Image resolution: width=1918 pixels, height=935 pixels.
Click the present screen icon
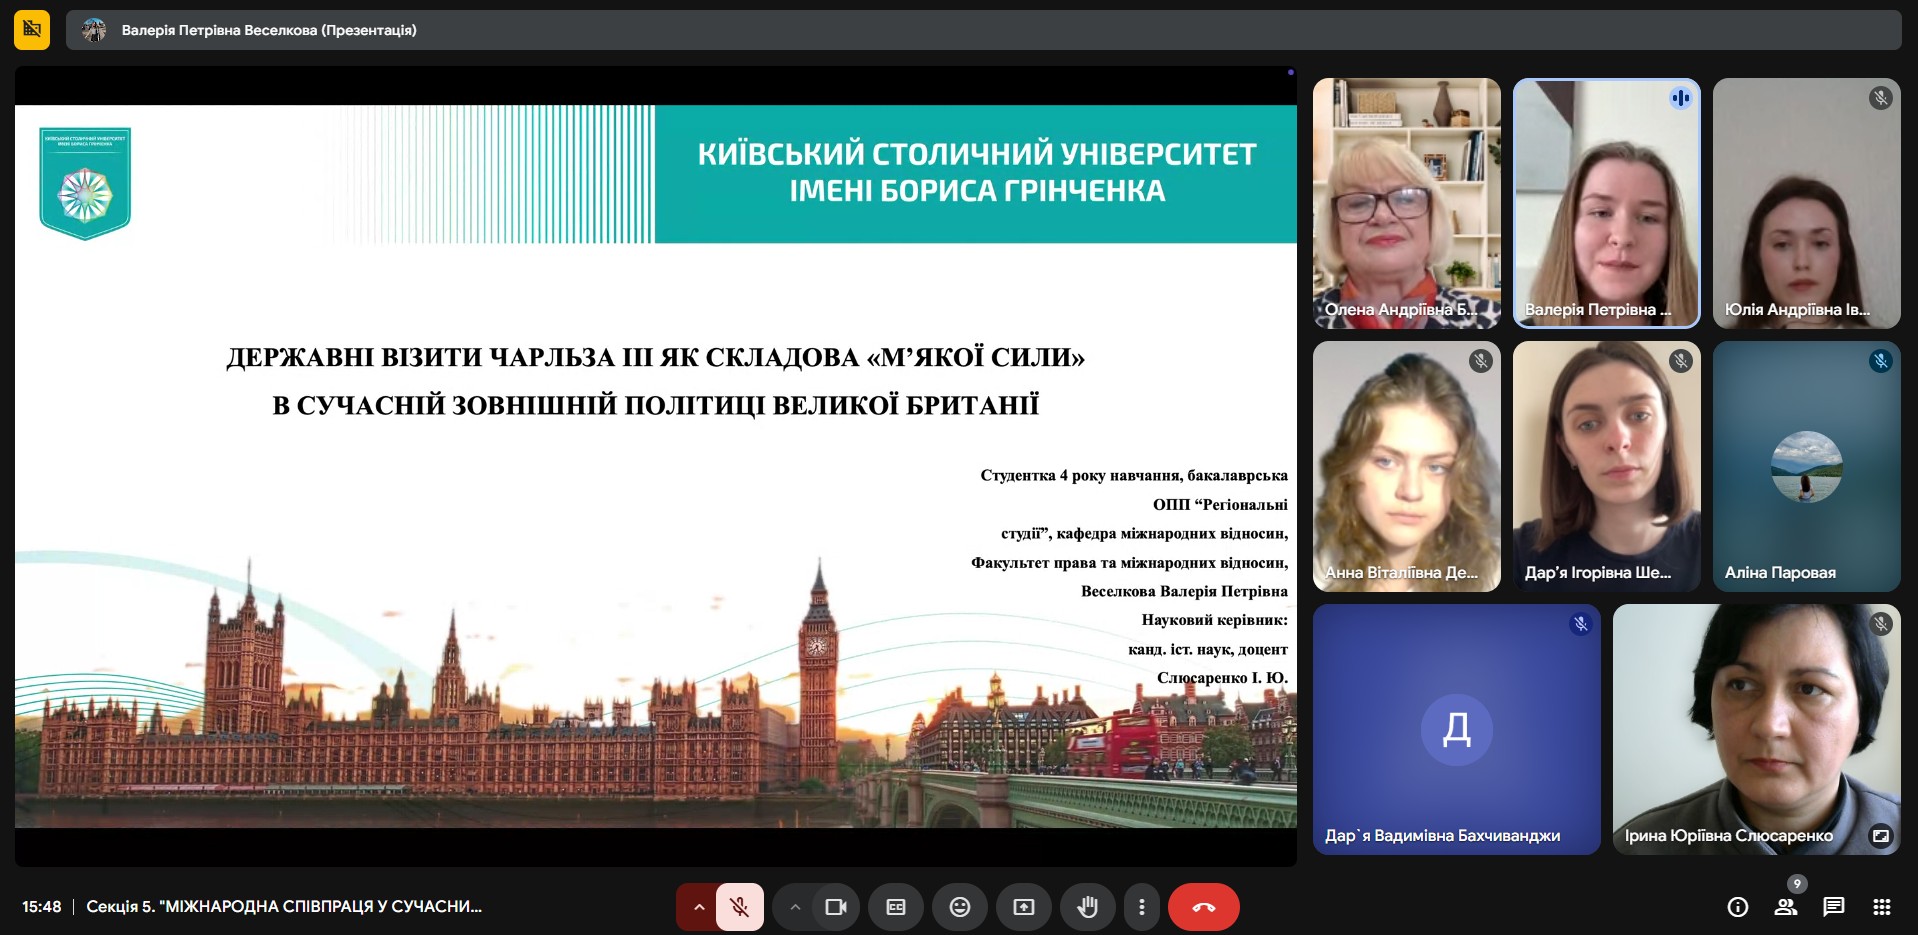pos(1024,907)
